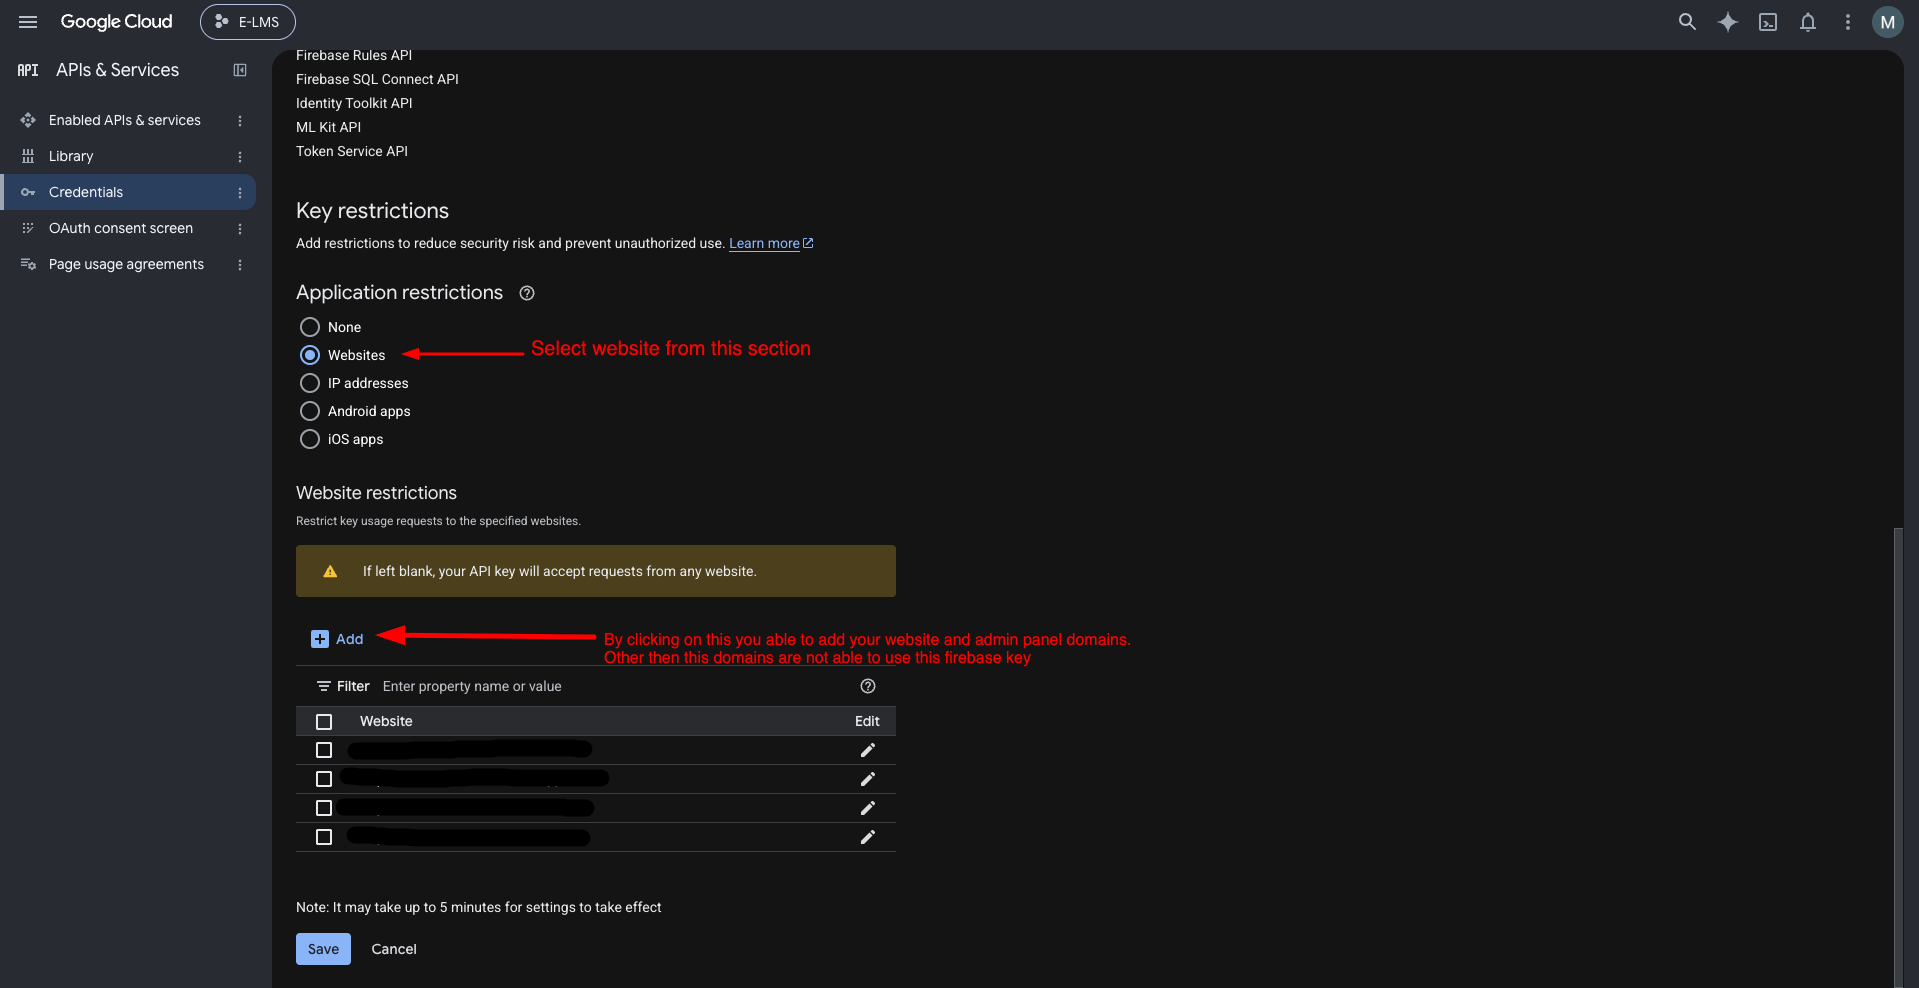Image resolution: width=1919 pixels, height=988 pixels.
Task: Select the Websites radio button
Action: pyautogui.click(x=310, y=355)
